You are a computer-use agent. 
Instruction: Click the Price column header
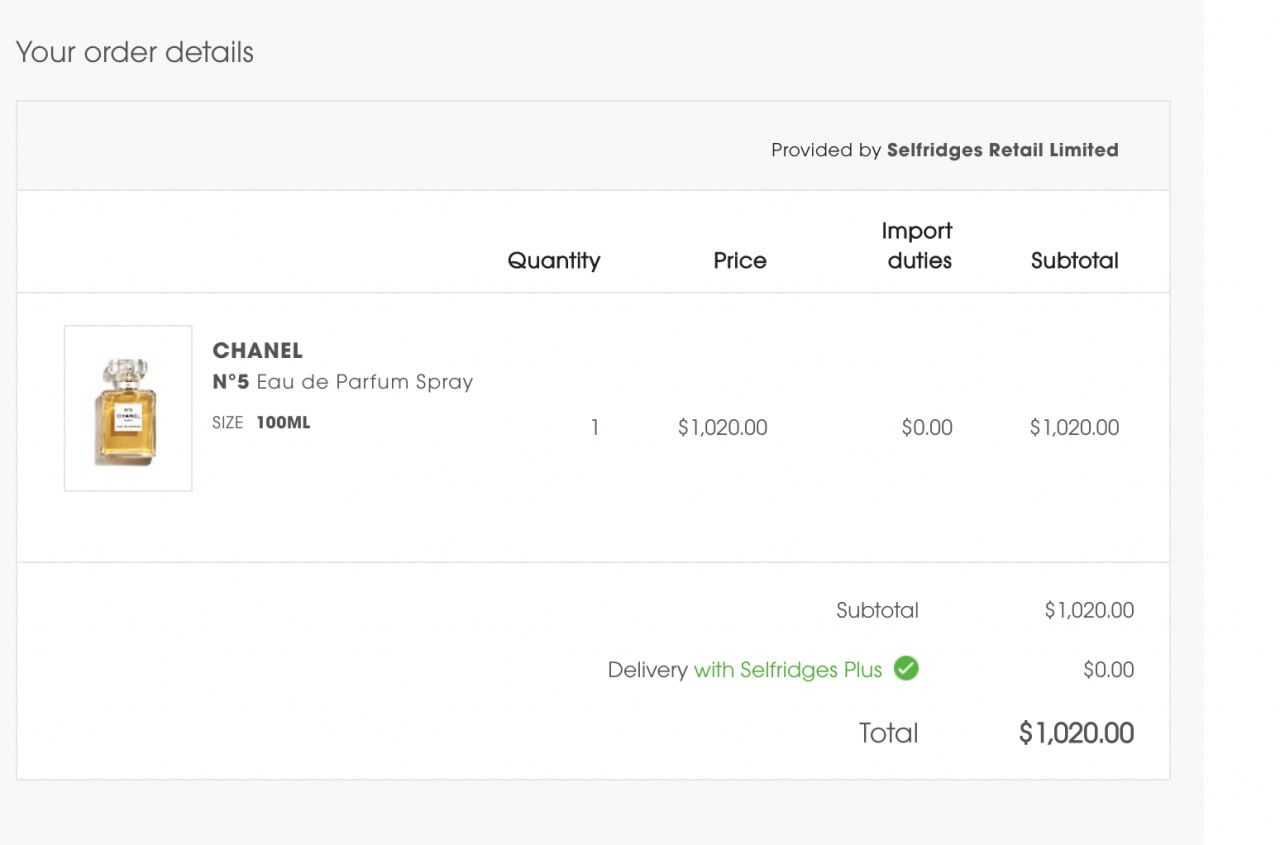[740, 261]
